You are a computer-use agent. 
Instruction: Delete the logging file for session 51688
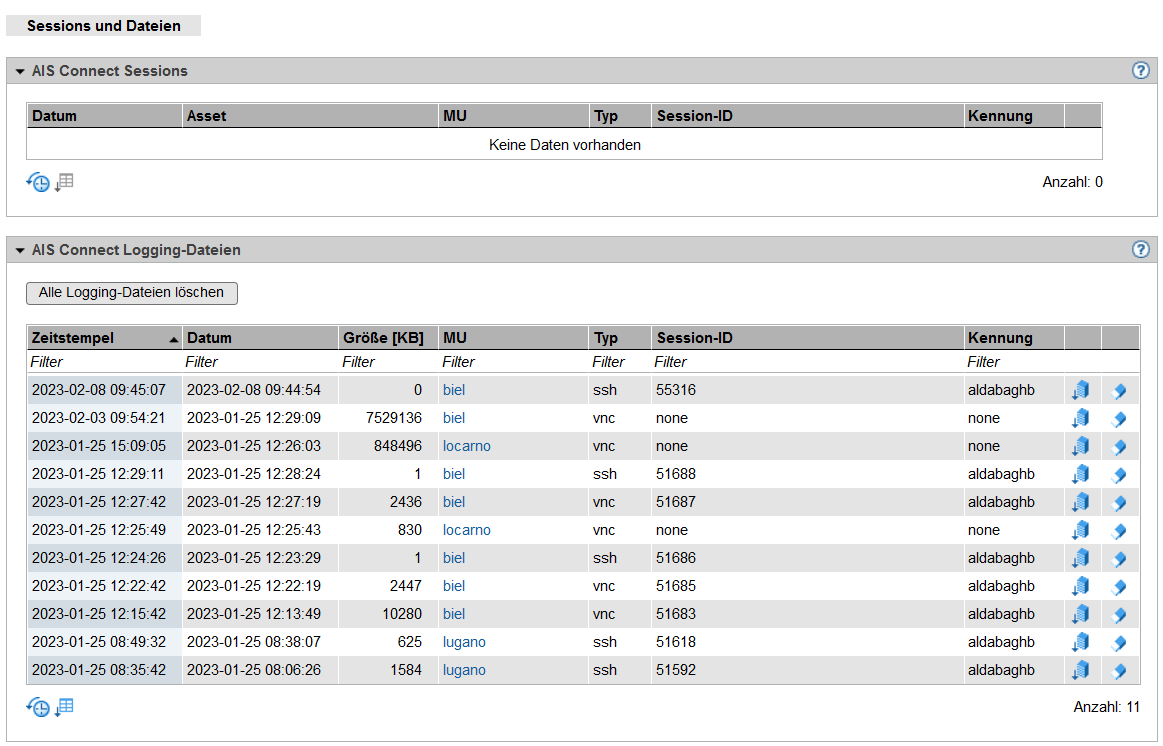pyautogui.click(x=1119, y=474)
